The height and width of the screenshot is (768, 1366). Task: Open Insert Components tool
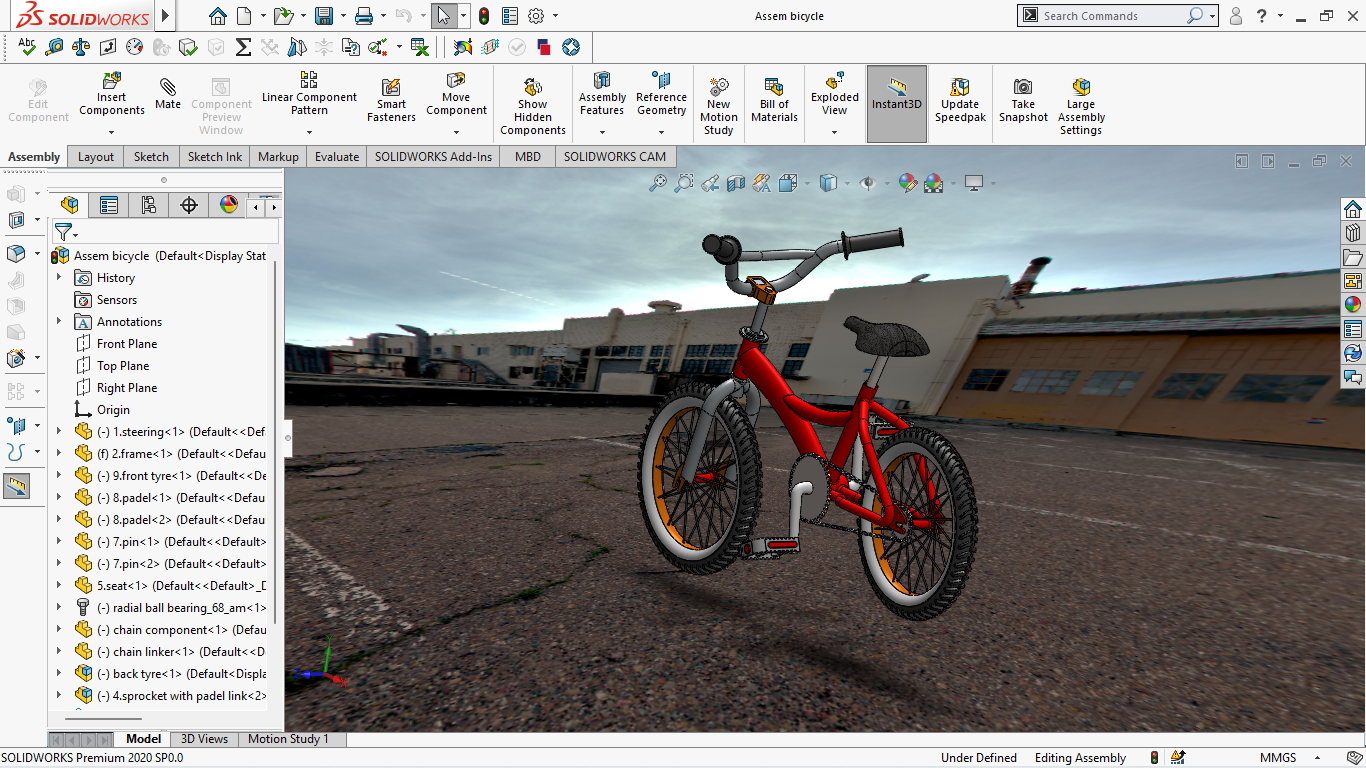click(112, 93)
